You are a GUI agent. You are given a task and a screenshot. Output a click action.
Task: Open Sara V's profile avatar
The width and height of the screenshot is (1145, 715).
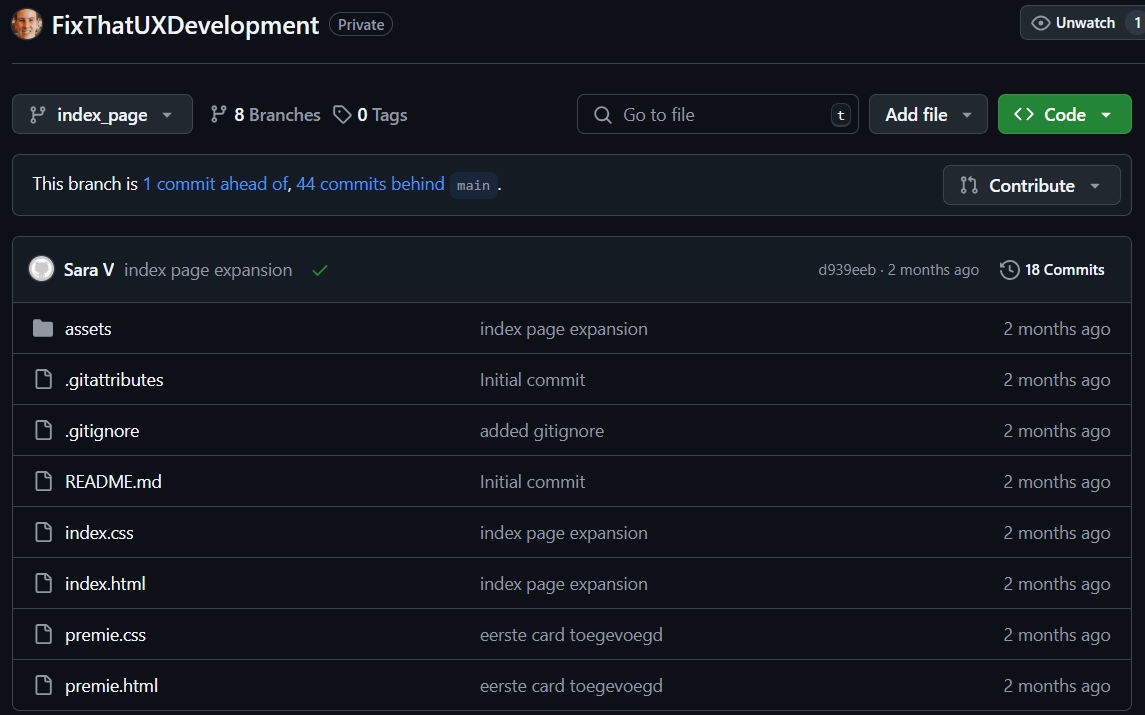pos(41,268)
